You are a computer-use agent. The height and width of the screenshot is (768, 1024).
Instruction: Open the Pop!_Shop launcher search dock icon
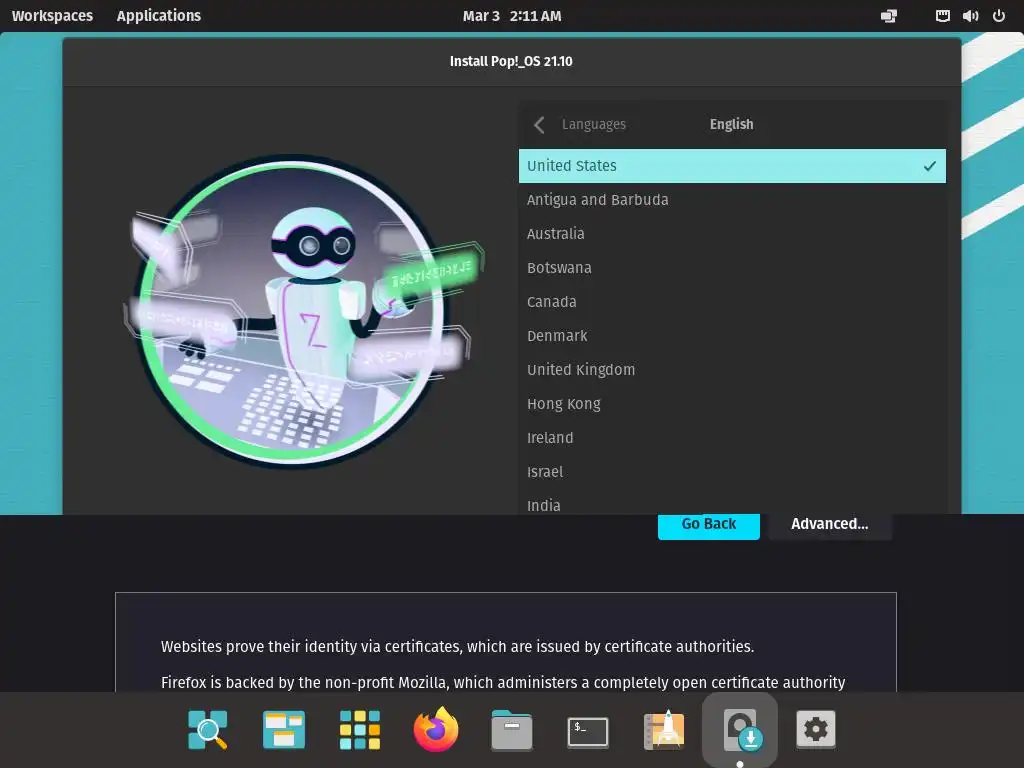click(x=208, y=729)
